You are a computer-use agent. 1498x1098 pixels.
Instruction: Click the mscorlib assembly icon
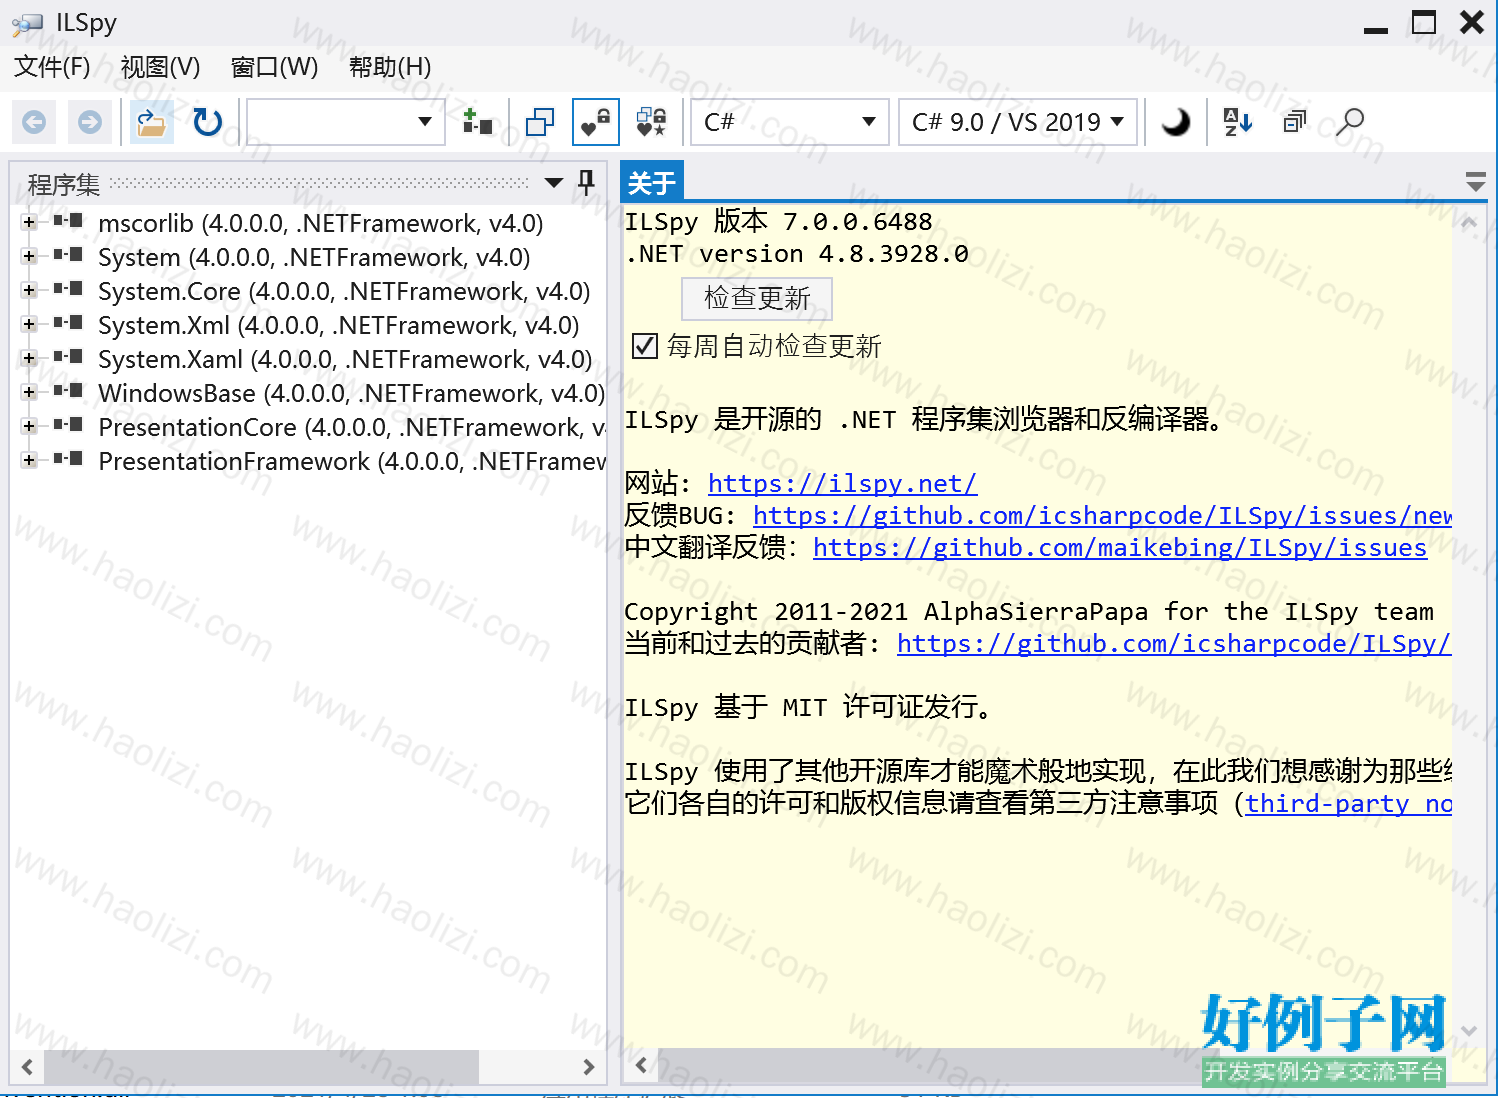click(69, 222)
